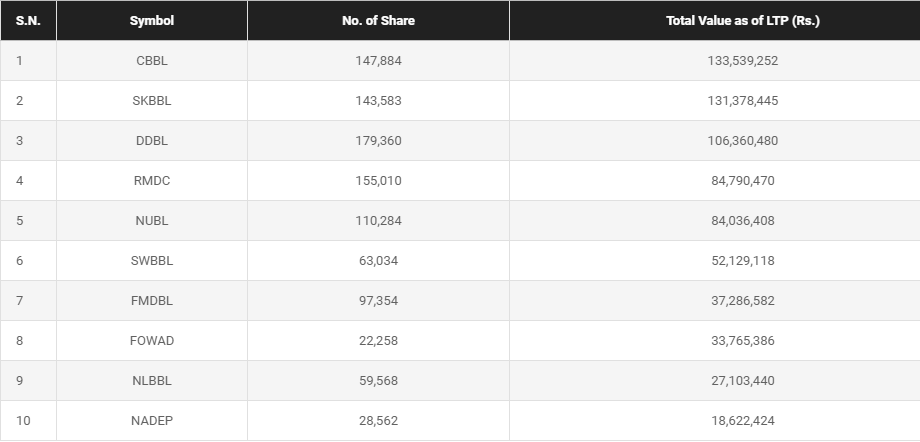Click the S.N. column header
This screenshot has height=442, width=920.
click(28, 21)
